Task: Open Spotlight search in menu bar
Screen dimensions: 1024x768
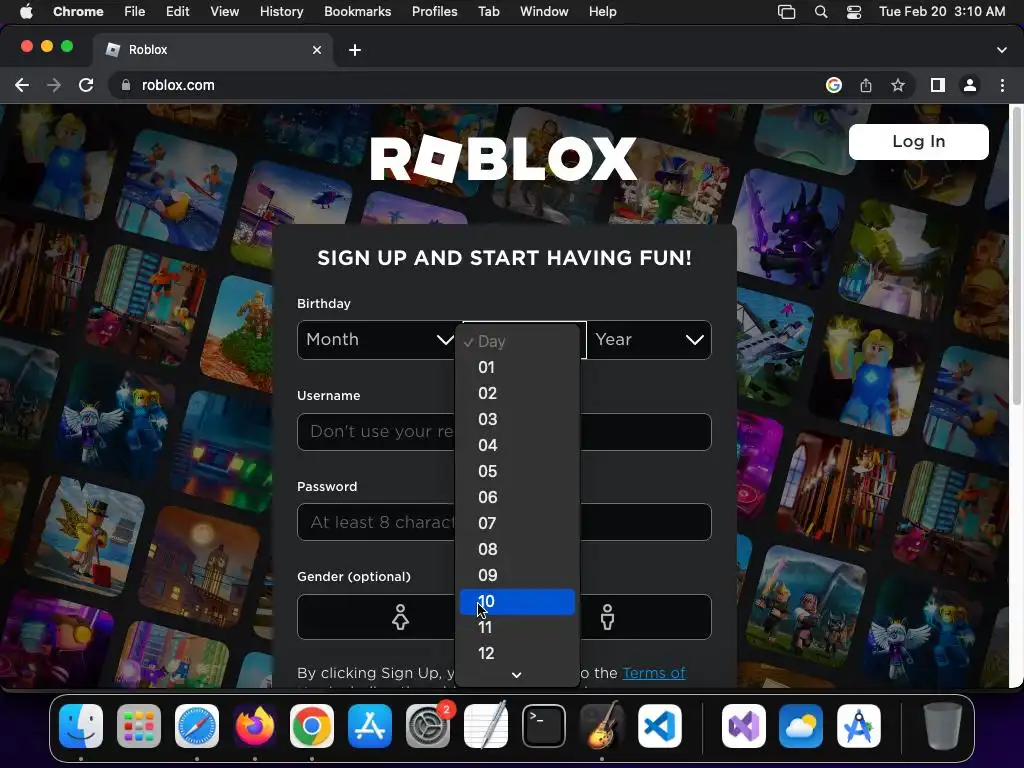Action: pyautogui.click(x=821, y=12)
